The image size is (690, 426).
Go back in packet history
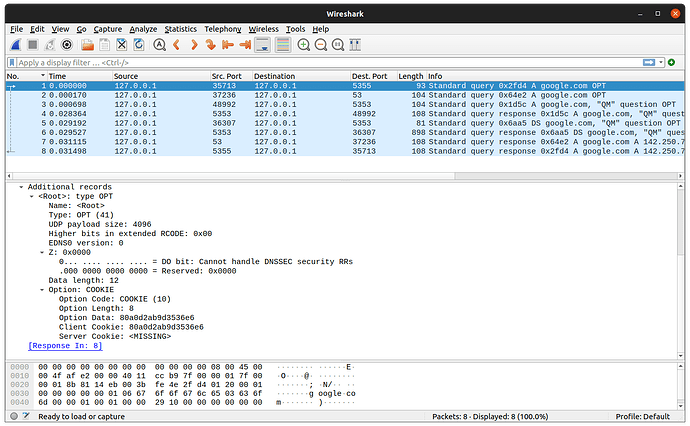point(176,45)
